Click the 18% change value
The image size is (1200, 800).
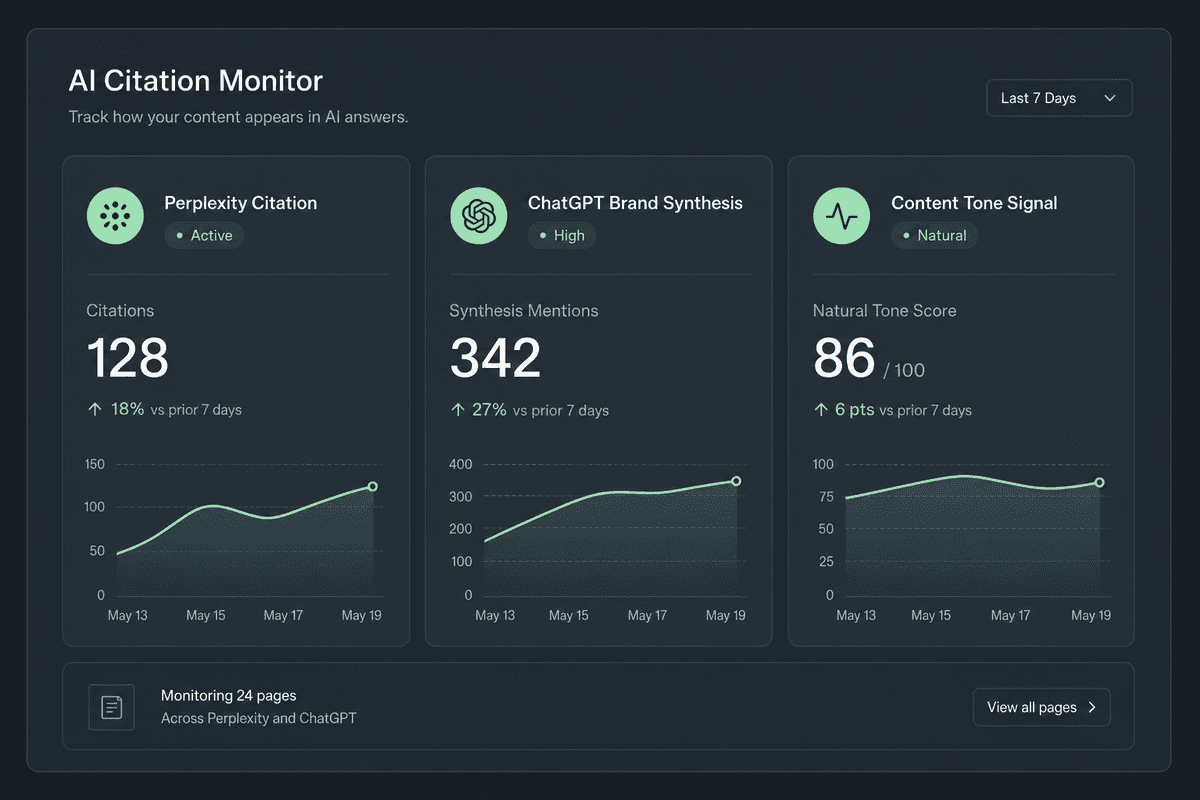point(128,409)
